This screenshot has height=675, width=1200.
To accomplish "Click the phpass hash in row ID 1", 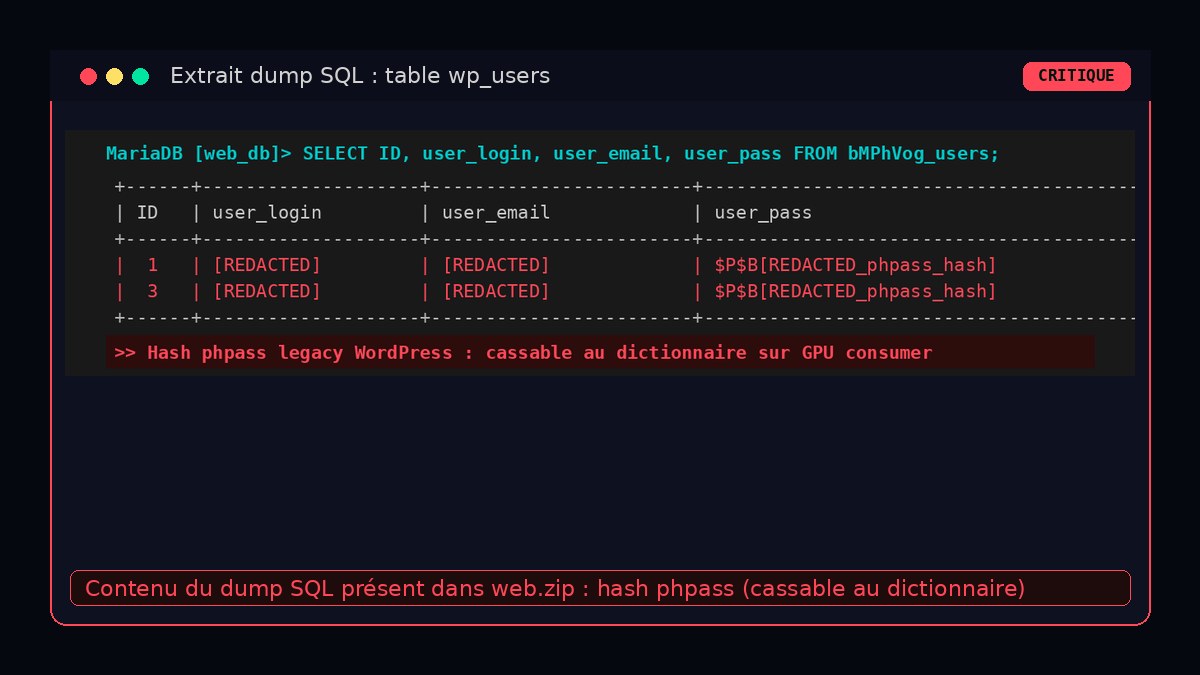I will [855, 265].
